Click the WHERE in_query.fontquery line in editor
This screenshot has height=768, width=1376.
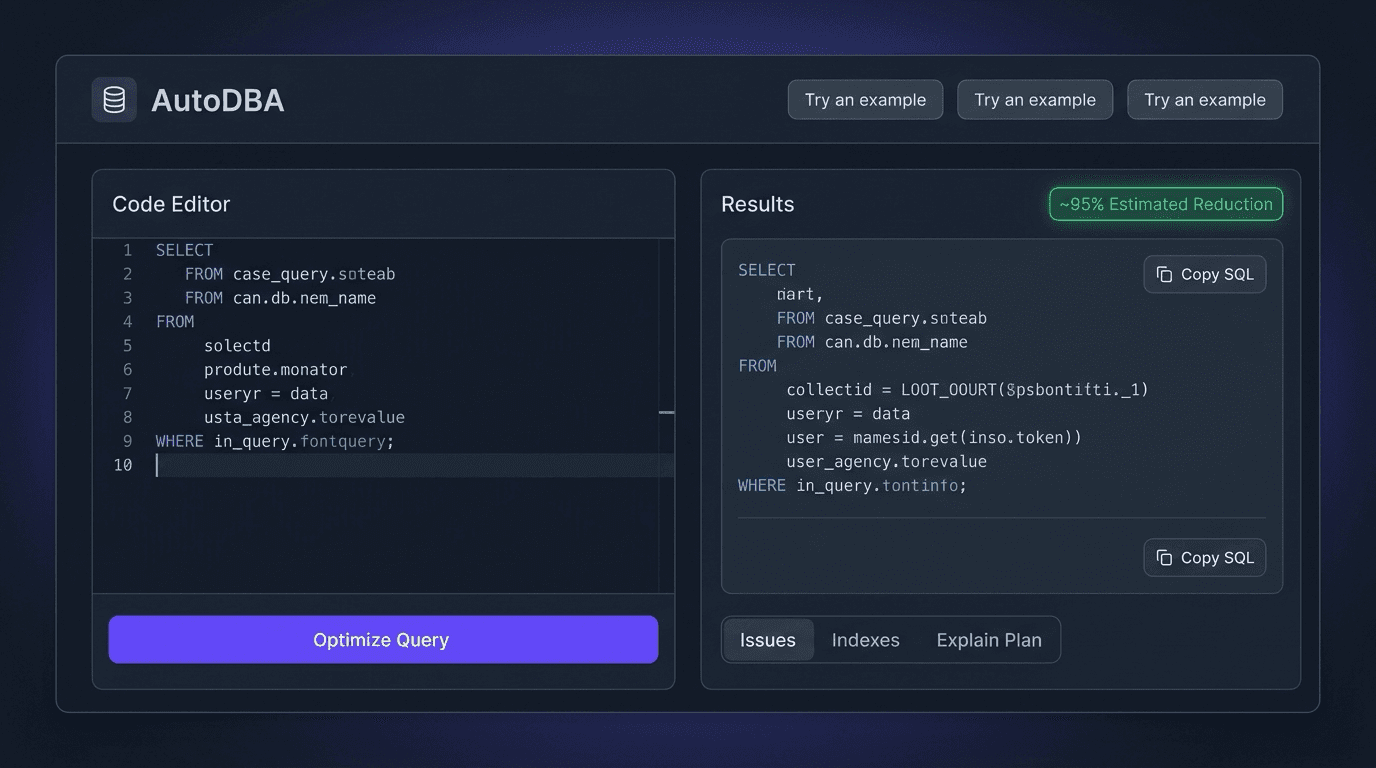point(275,441)
